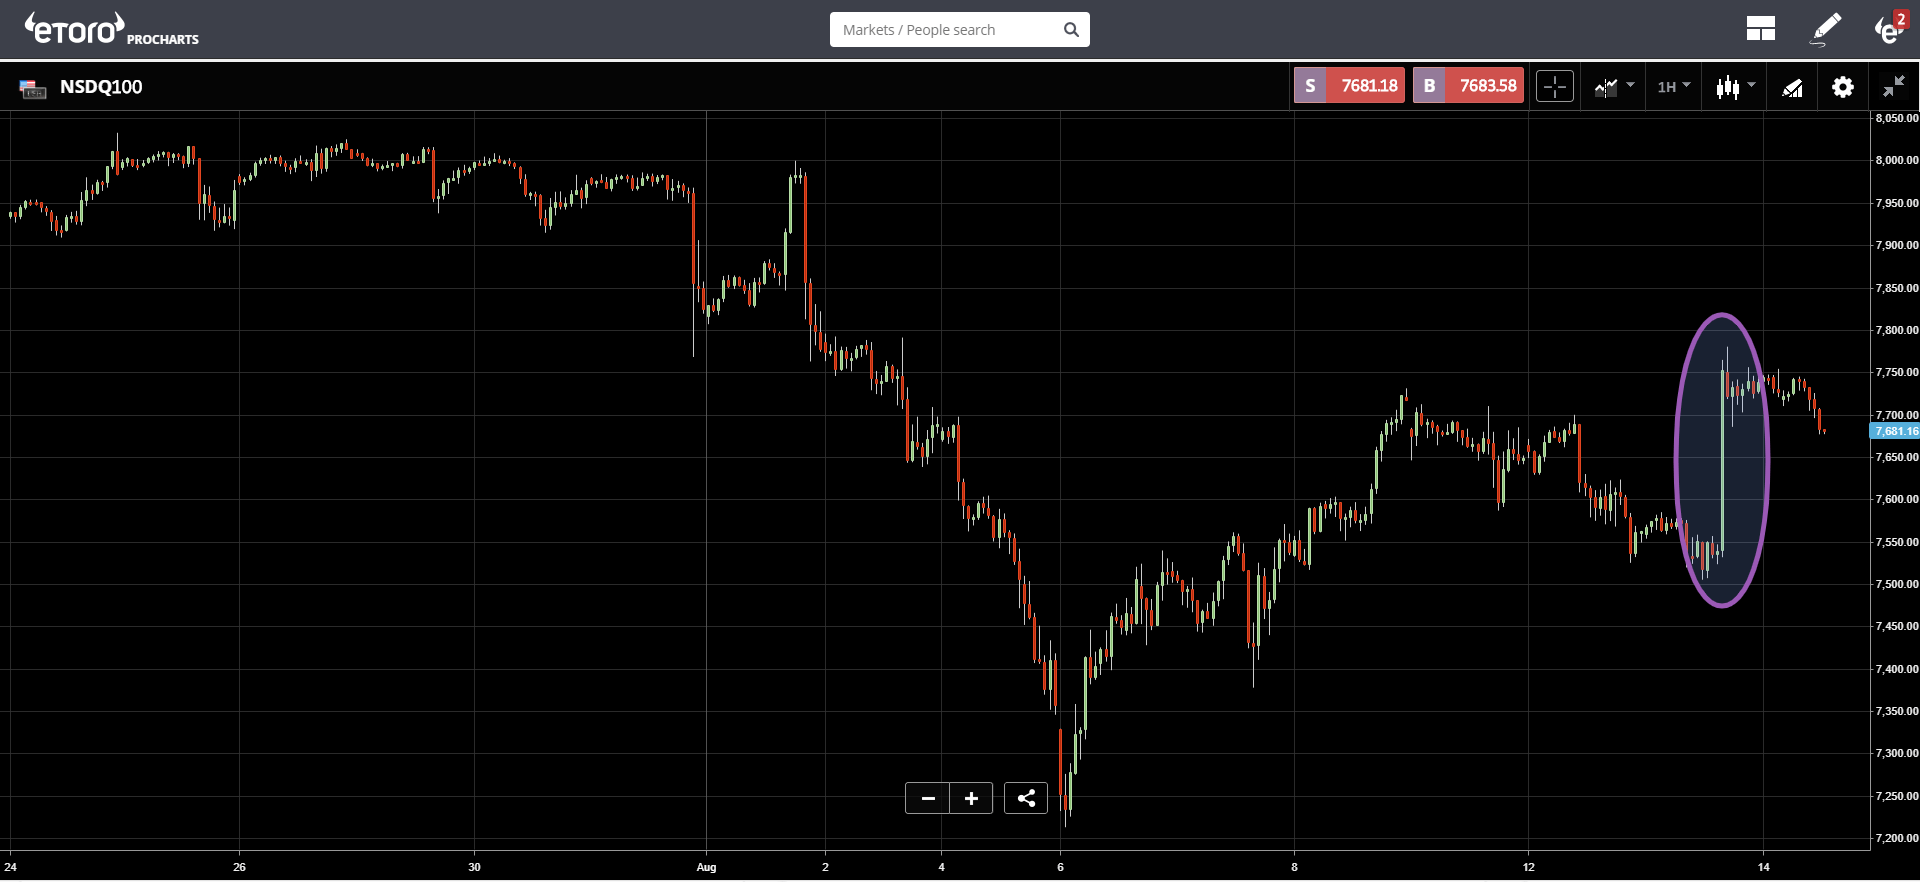
Task: Click the 8 date axis label
Action: pyautogui.click(x=1294, y=867)
